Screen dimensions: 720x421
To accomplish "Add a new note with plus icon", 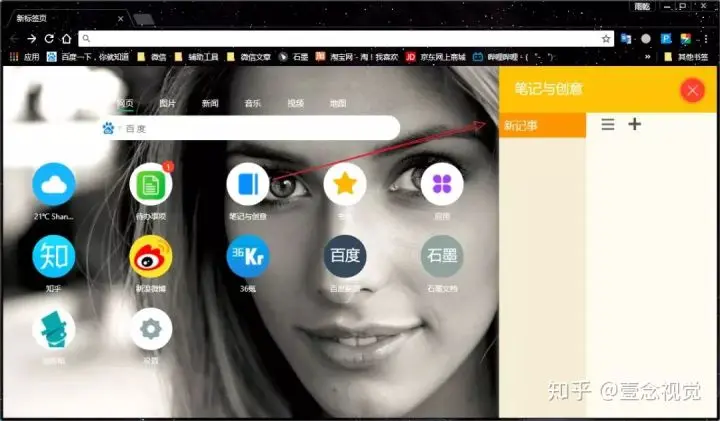I will tap(635, 124).
